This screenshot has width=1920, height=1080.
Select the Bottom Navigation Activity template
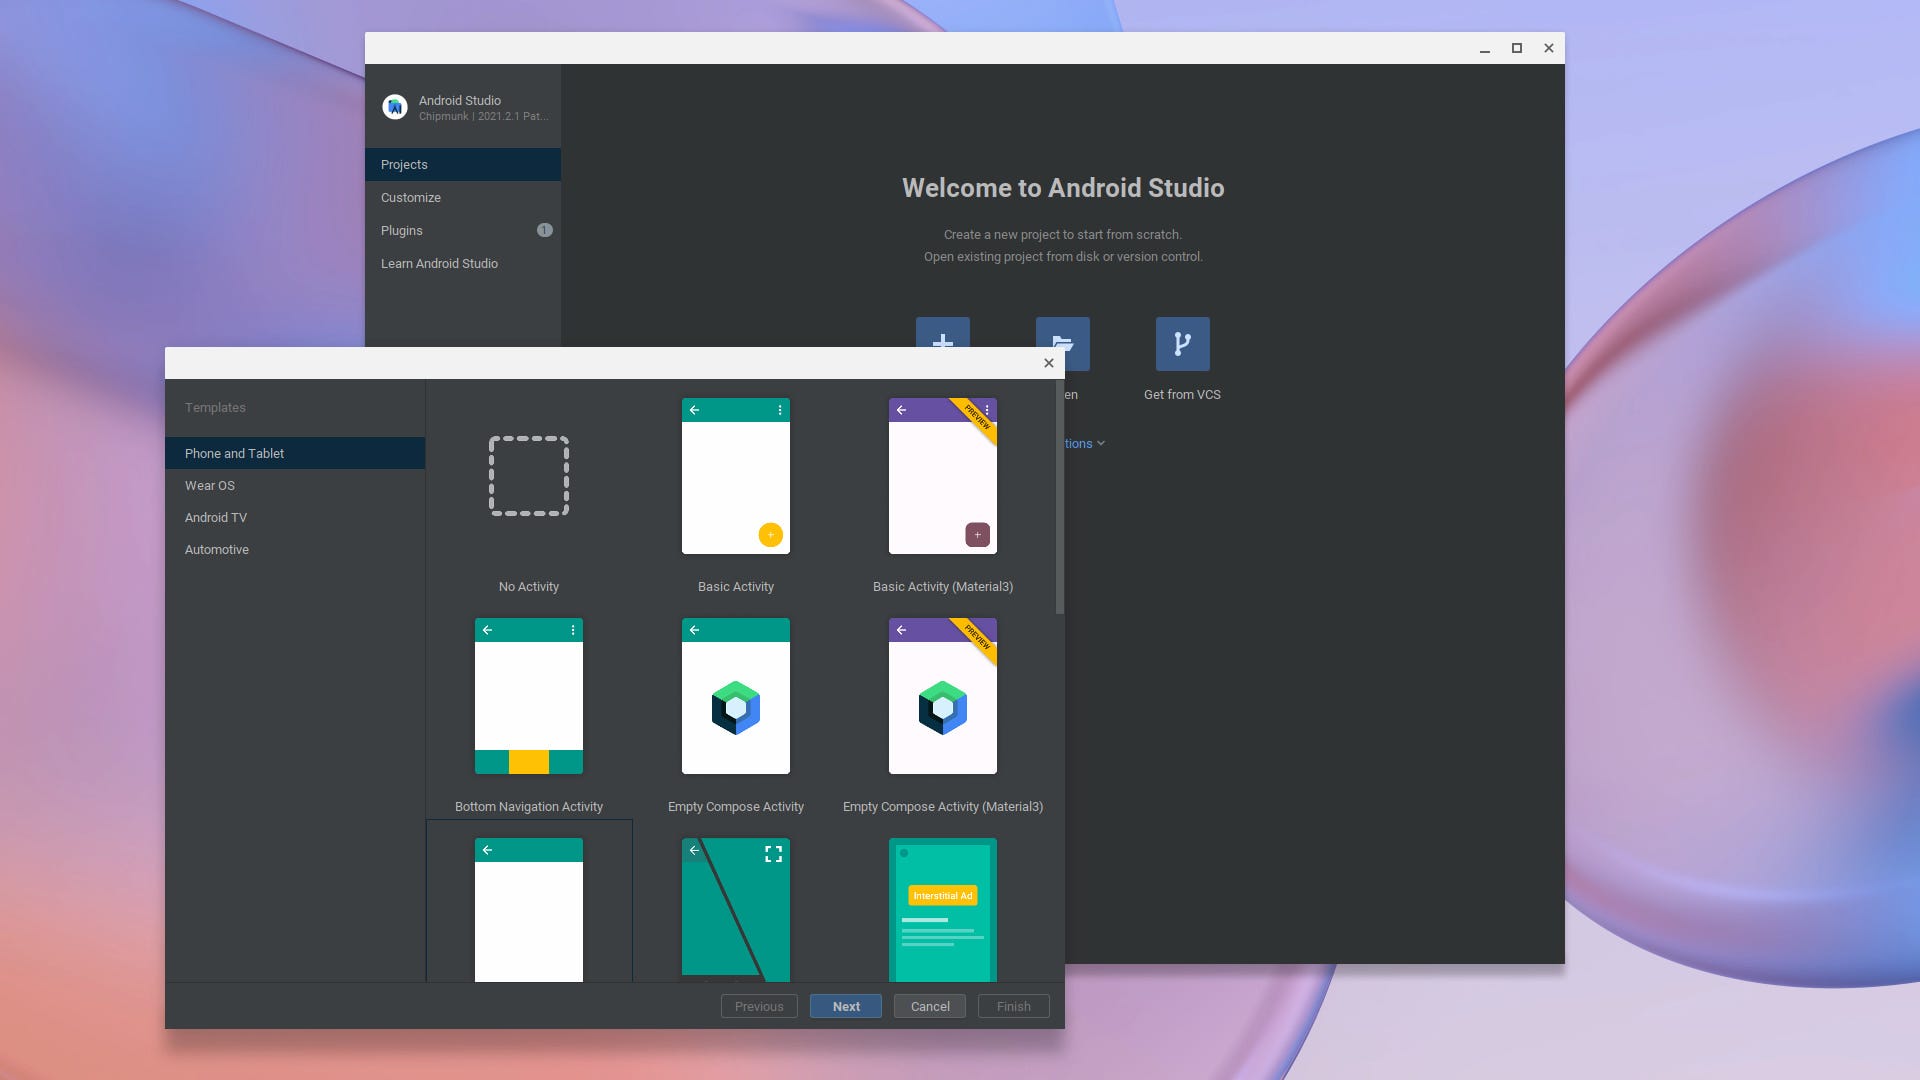click(529, 696)
